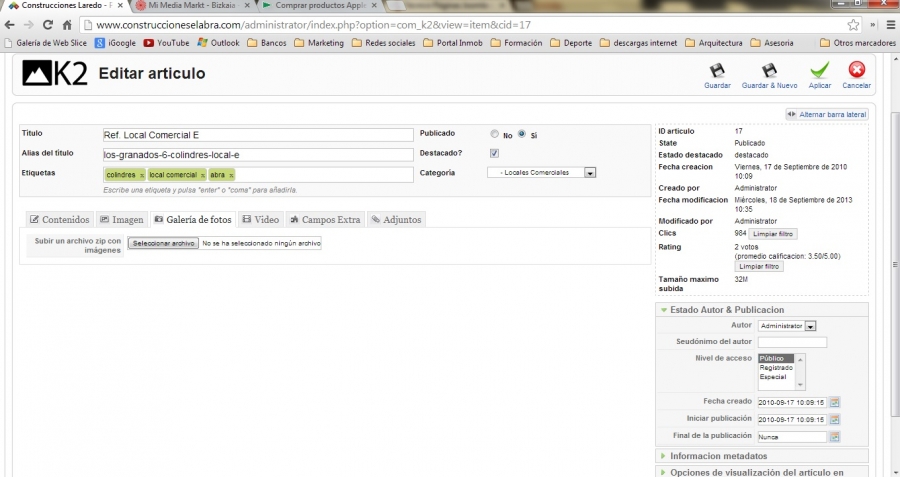Open the browser home page icon
This screenshot has height=477, width=900.
coord(67,25)
